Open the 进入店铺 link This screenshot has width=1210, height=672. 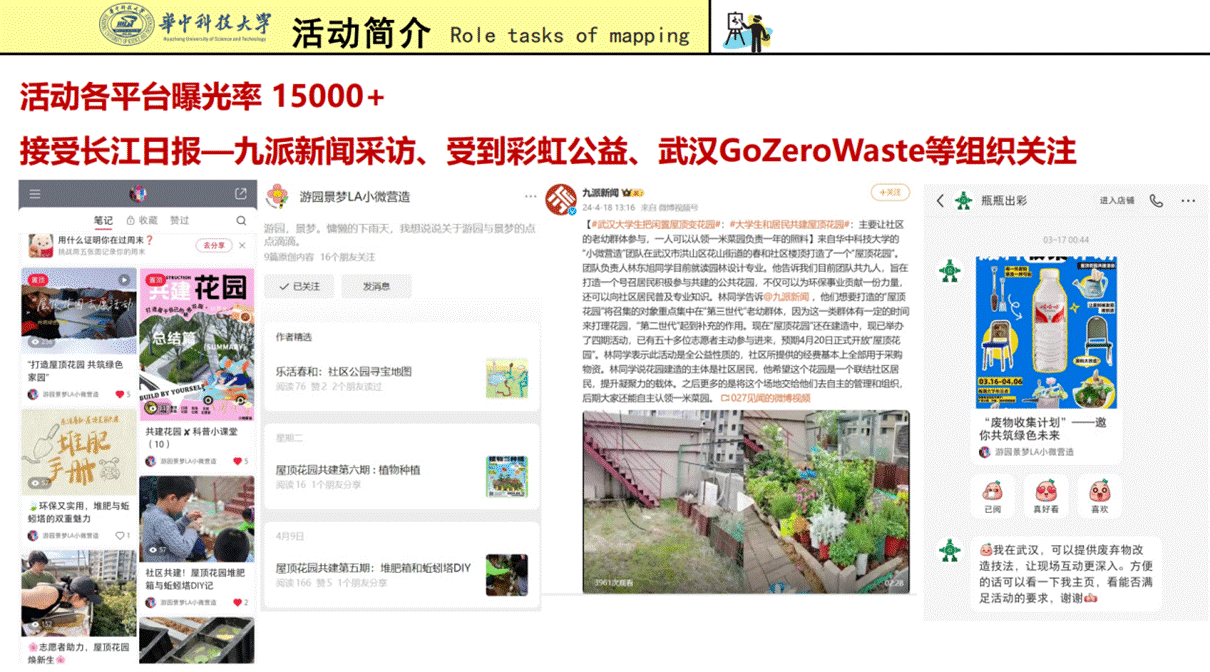pyautogui.click(x=1116, y=201)
